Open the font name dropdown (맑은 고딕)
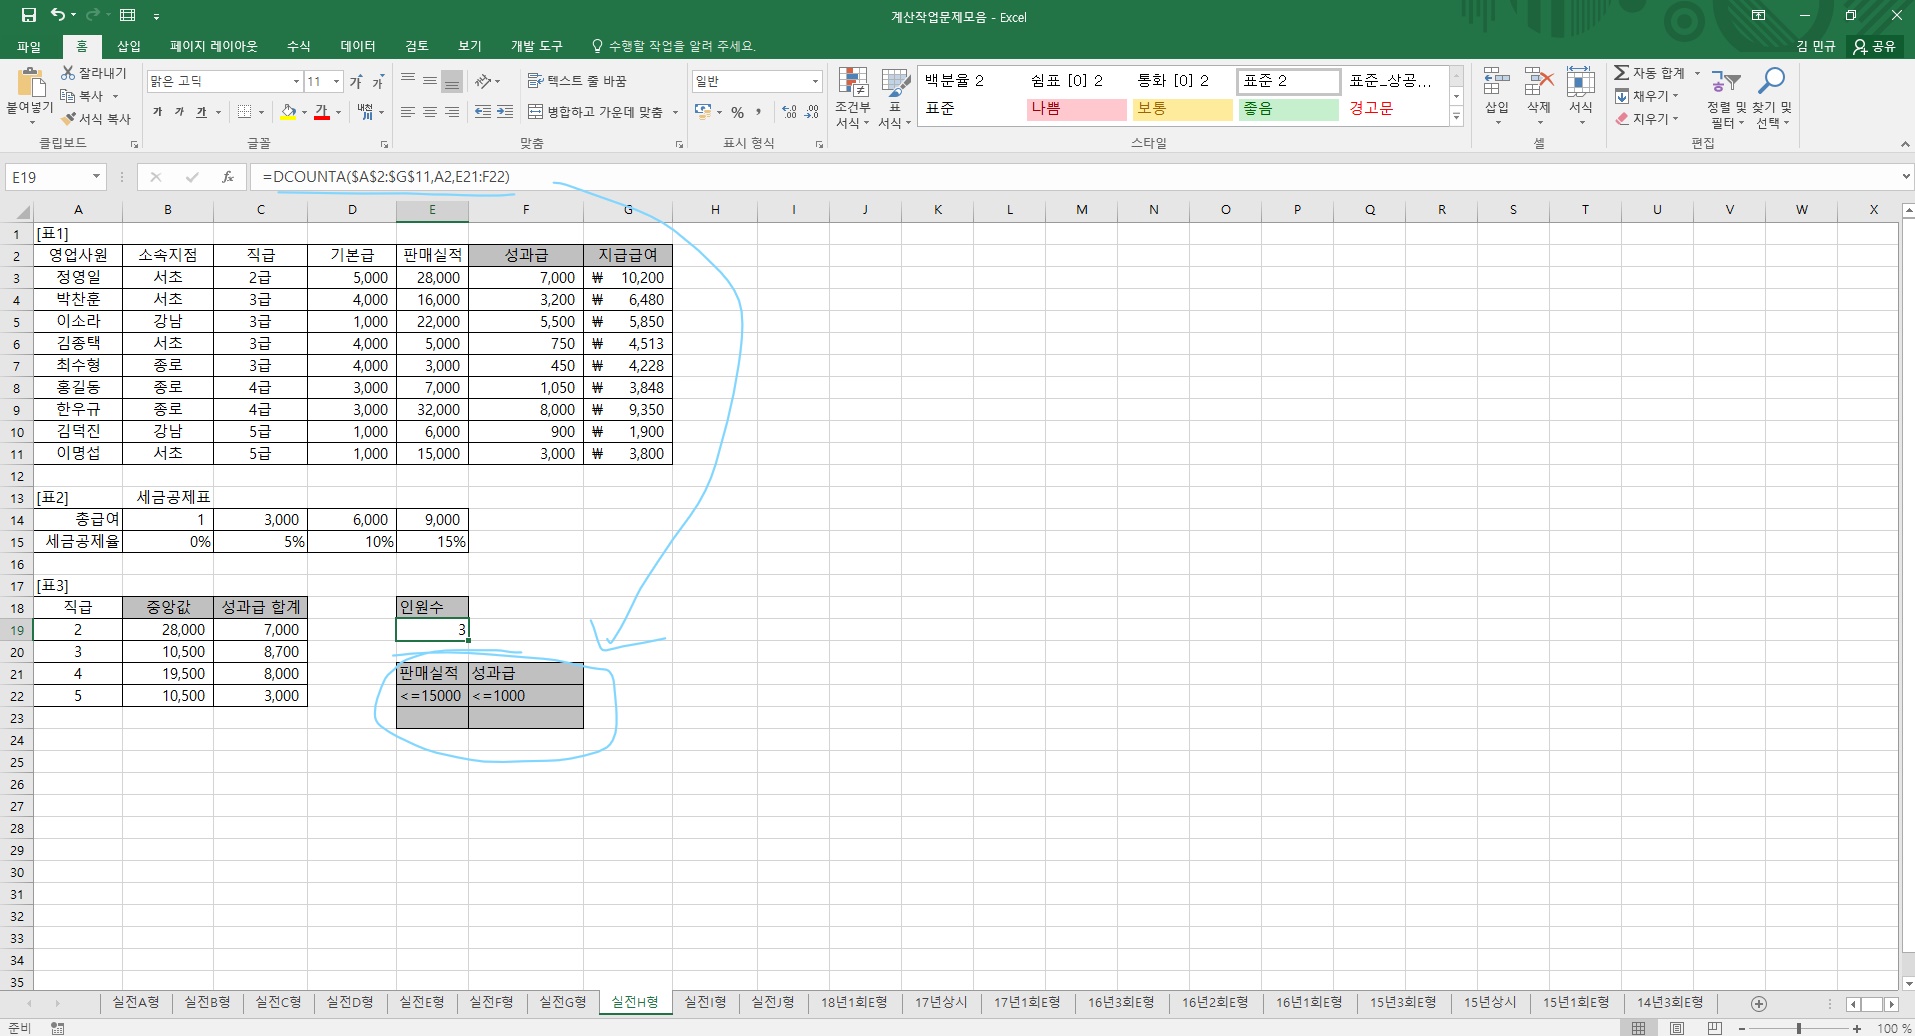The height and width of the screenshot is (1036, 1915). pos(296,81)
